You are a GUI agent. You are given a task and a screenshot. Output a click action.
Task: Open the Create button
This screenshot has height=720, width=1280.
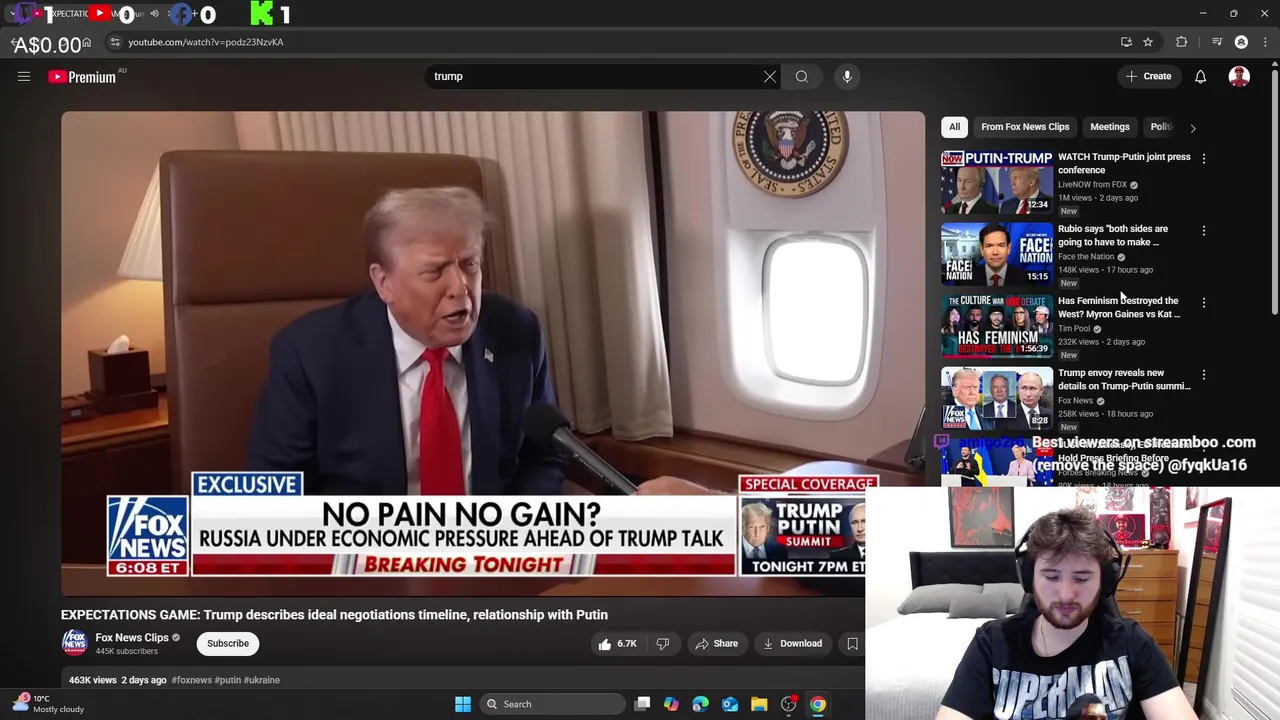tap(1149, 77)
